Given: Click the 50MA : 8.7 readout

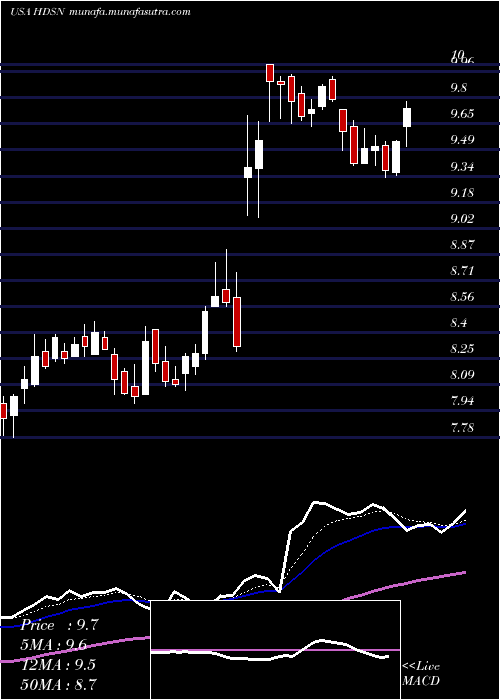Looking at the screenshot, I should point(59,684).
